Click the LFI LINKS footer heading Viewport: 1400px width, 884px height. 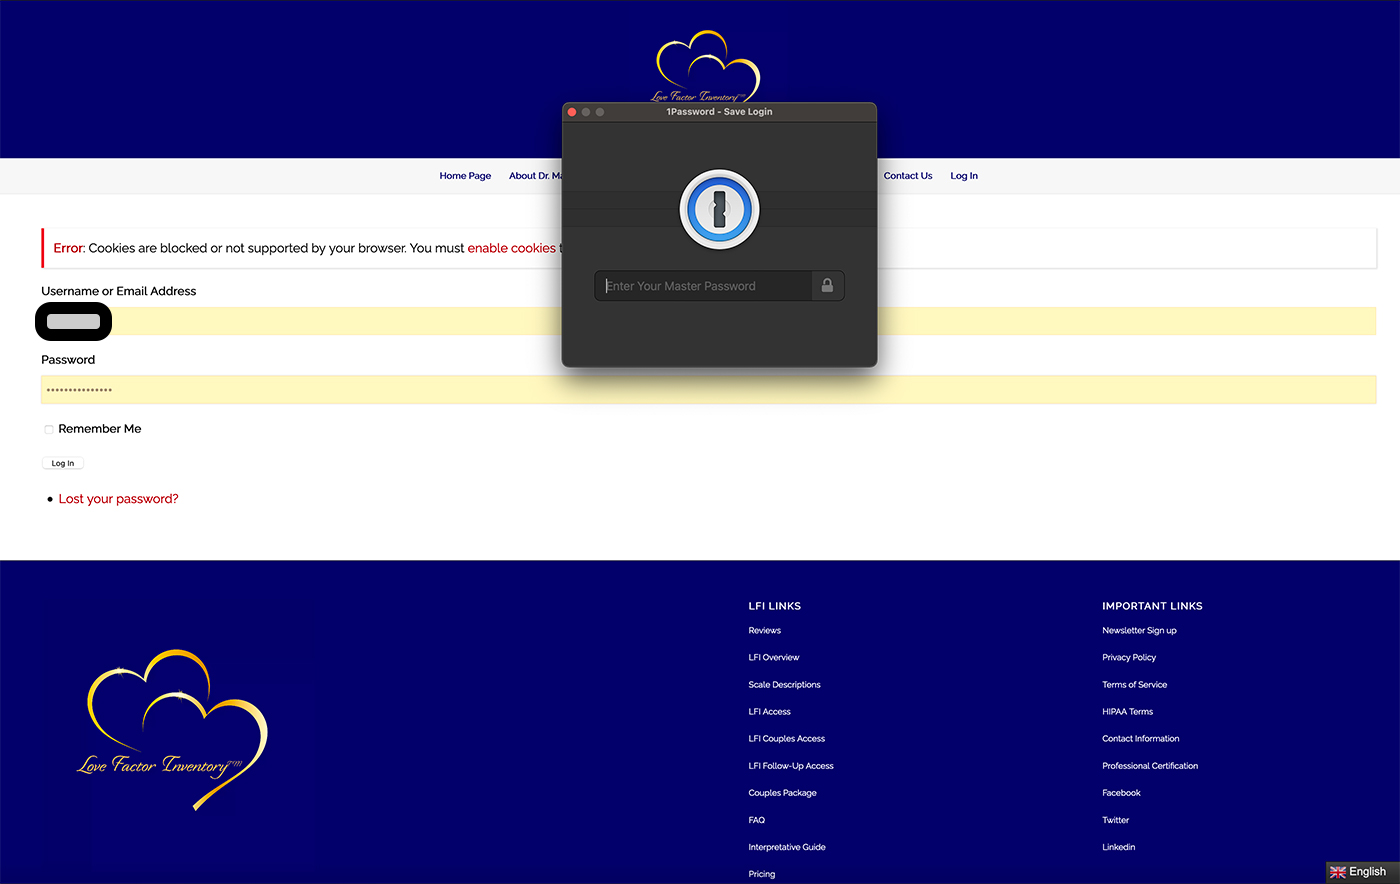775,606
